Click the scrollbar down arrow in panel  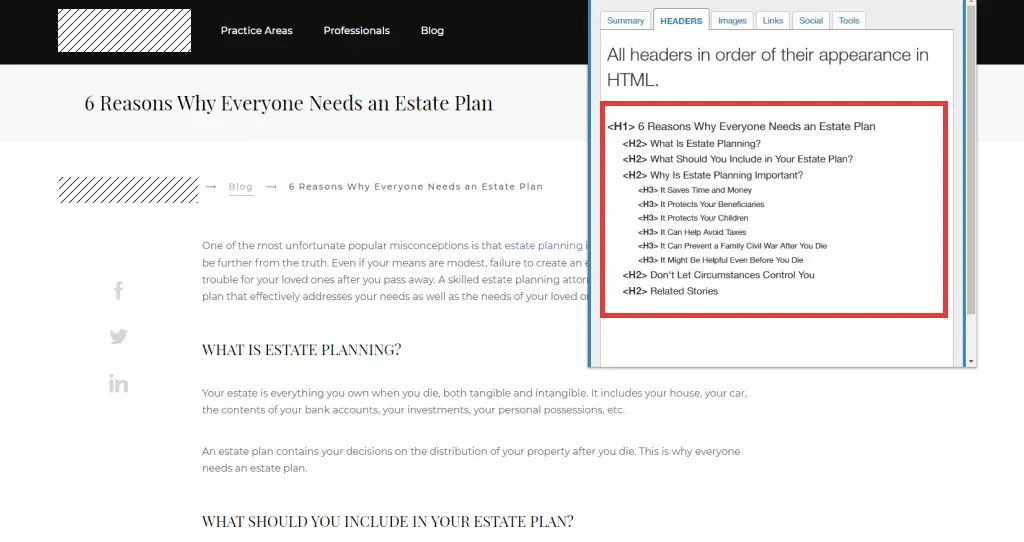point(969,360)
